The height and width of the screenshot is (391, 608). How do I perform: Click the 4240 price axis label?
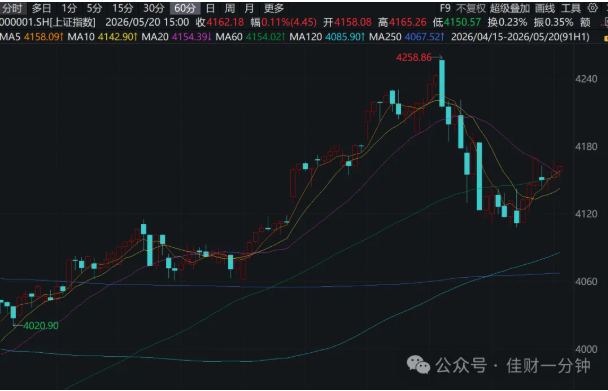click(586, 79)
